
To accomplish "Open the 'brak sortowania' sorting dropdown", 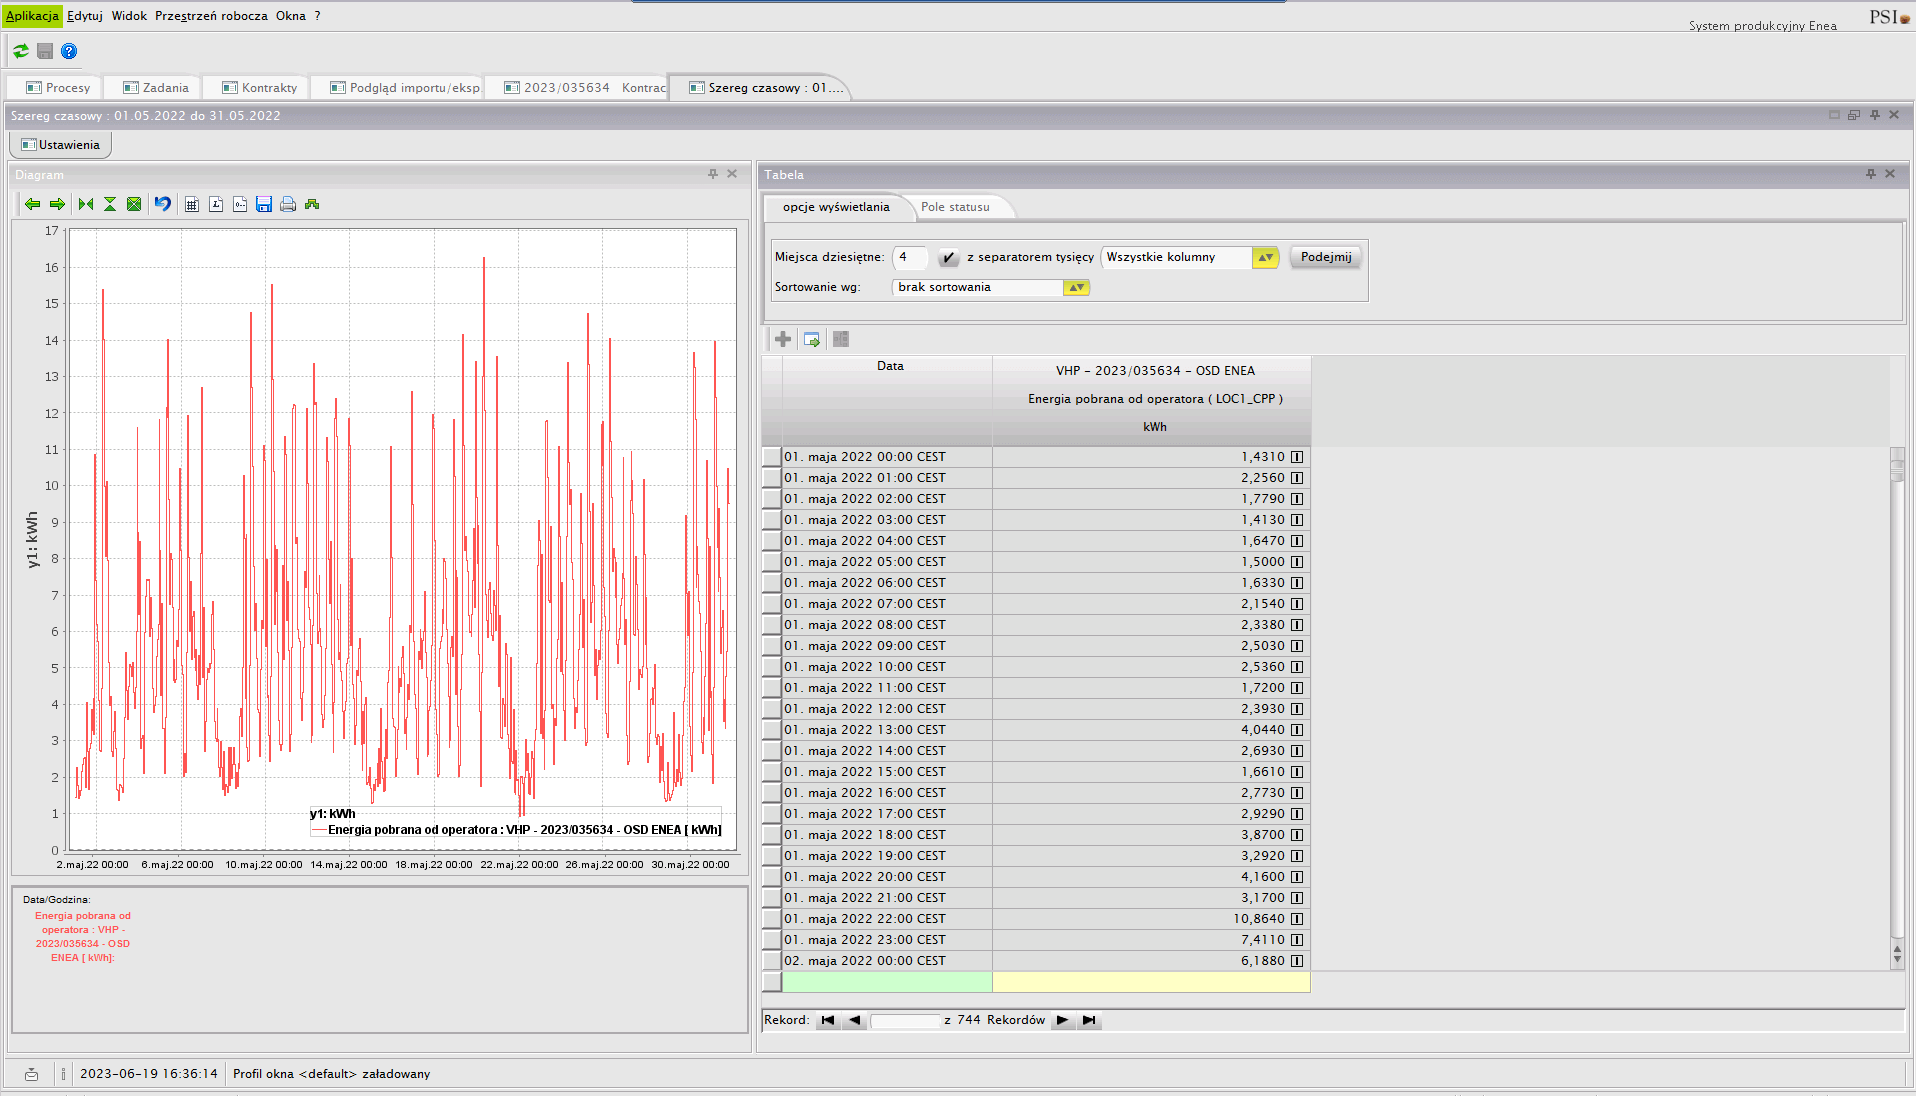I will click(1077, 288).
